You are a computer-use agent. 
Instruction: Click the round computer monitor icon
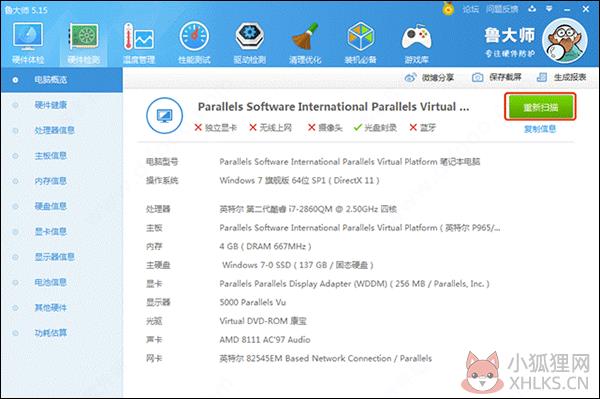165,115
